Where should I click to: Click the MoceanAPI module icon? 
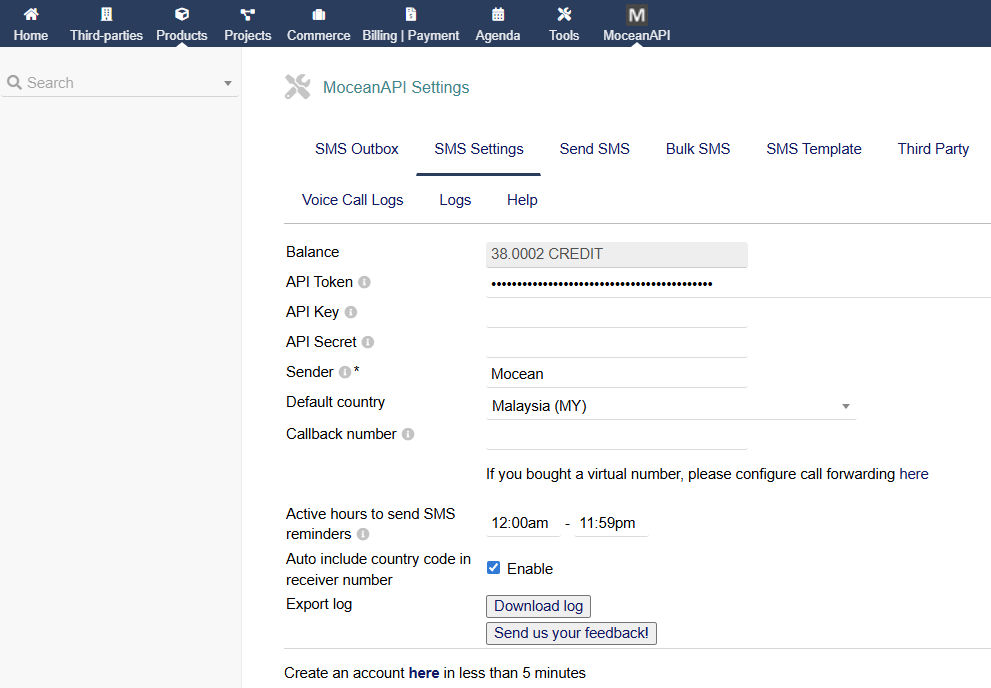[636, 15]
